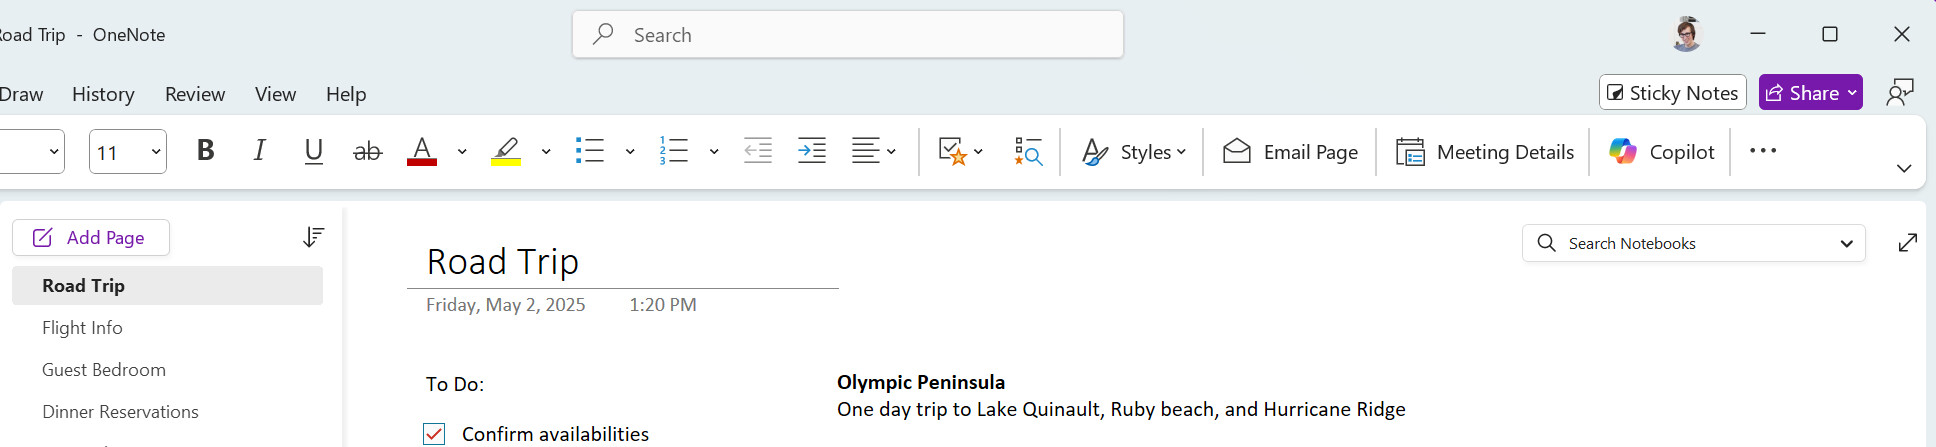Uncheck the Confirm availabilities checkbox
The width and height of the screenshot is (1936, 447).
click(x=434, y=434)
